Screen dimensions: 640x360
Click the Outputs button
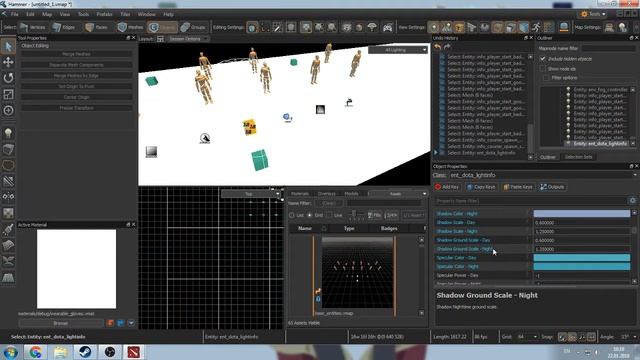[x=552, y=187]
